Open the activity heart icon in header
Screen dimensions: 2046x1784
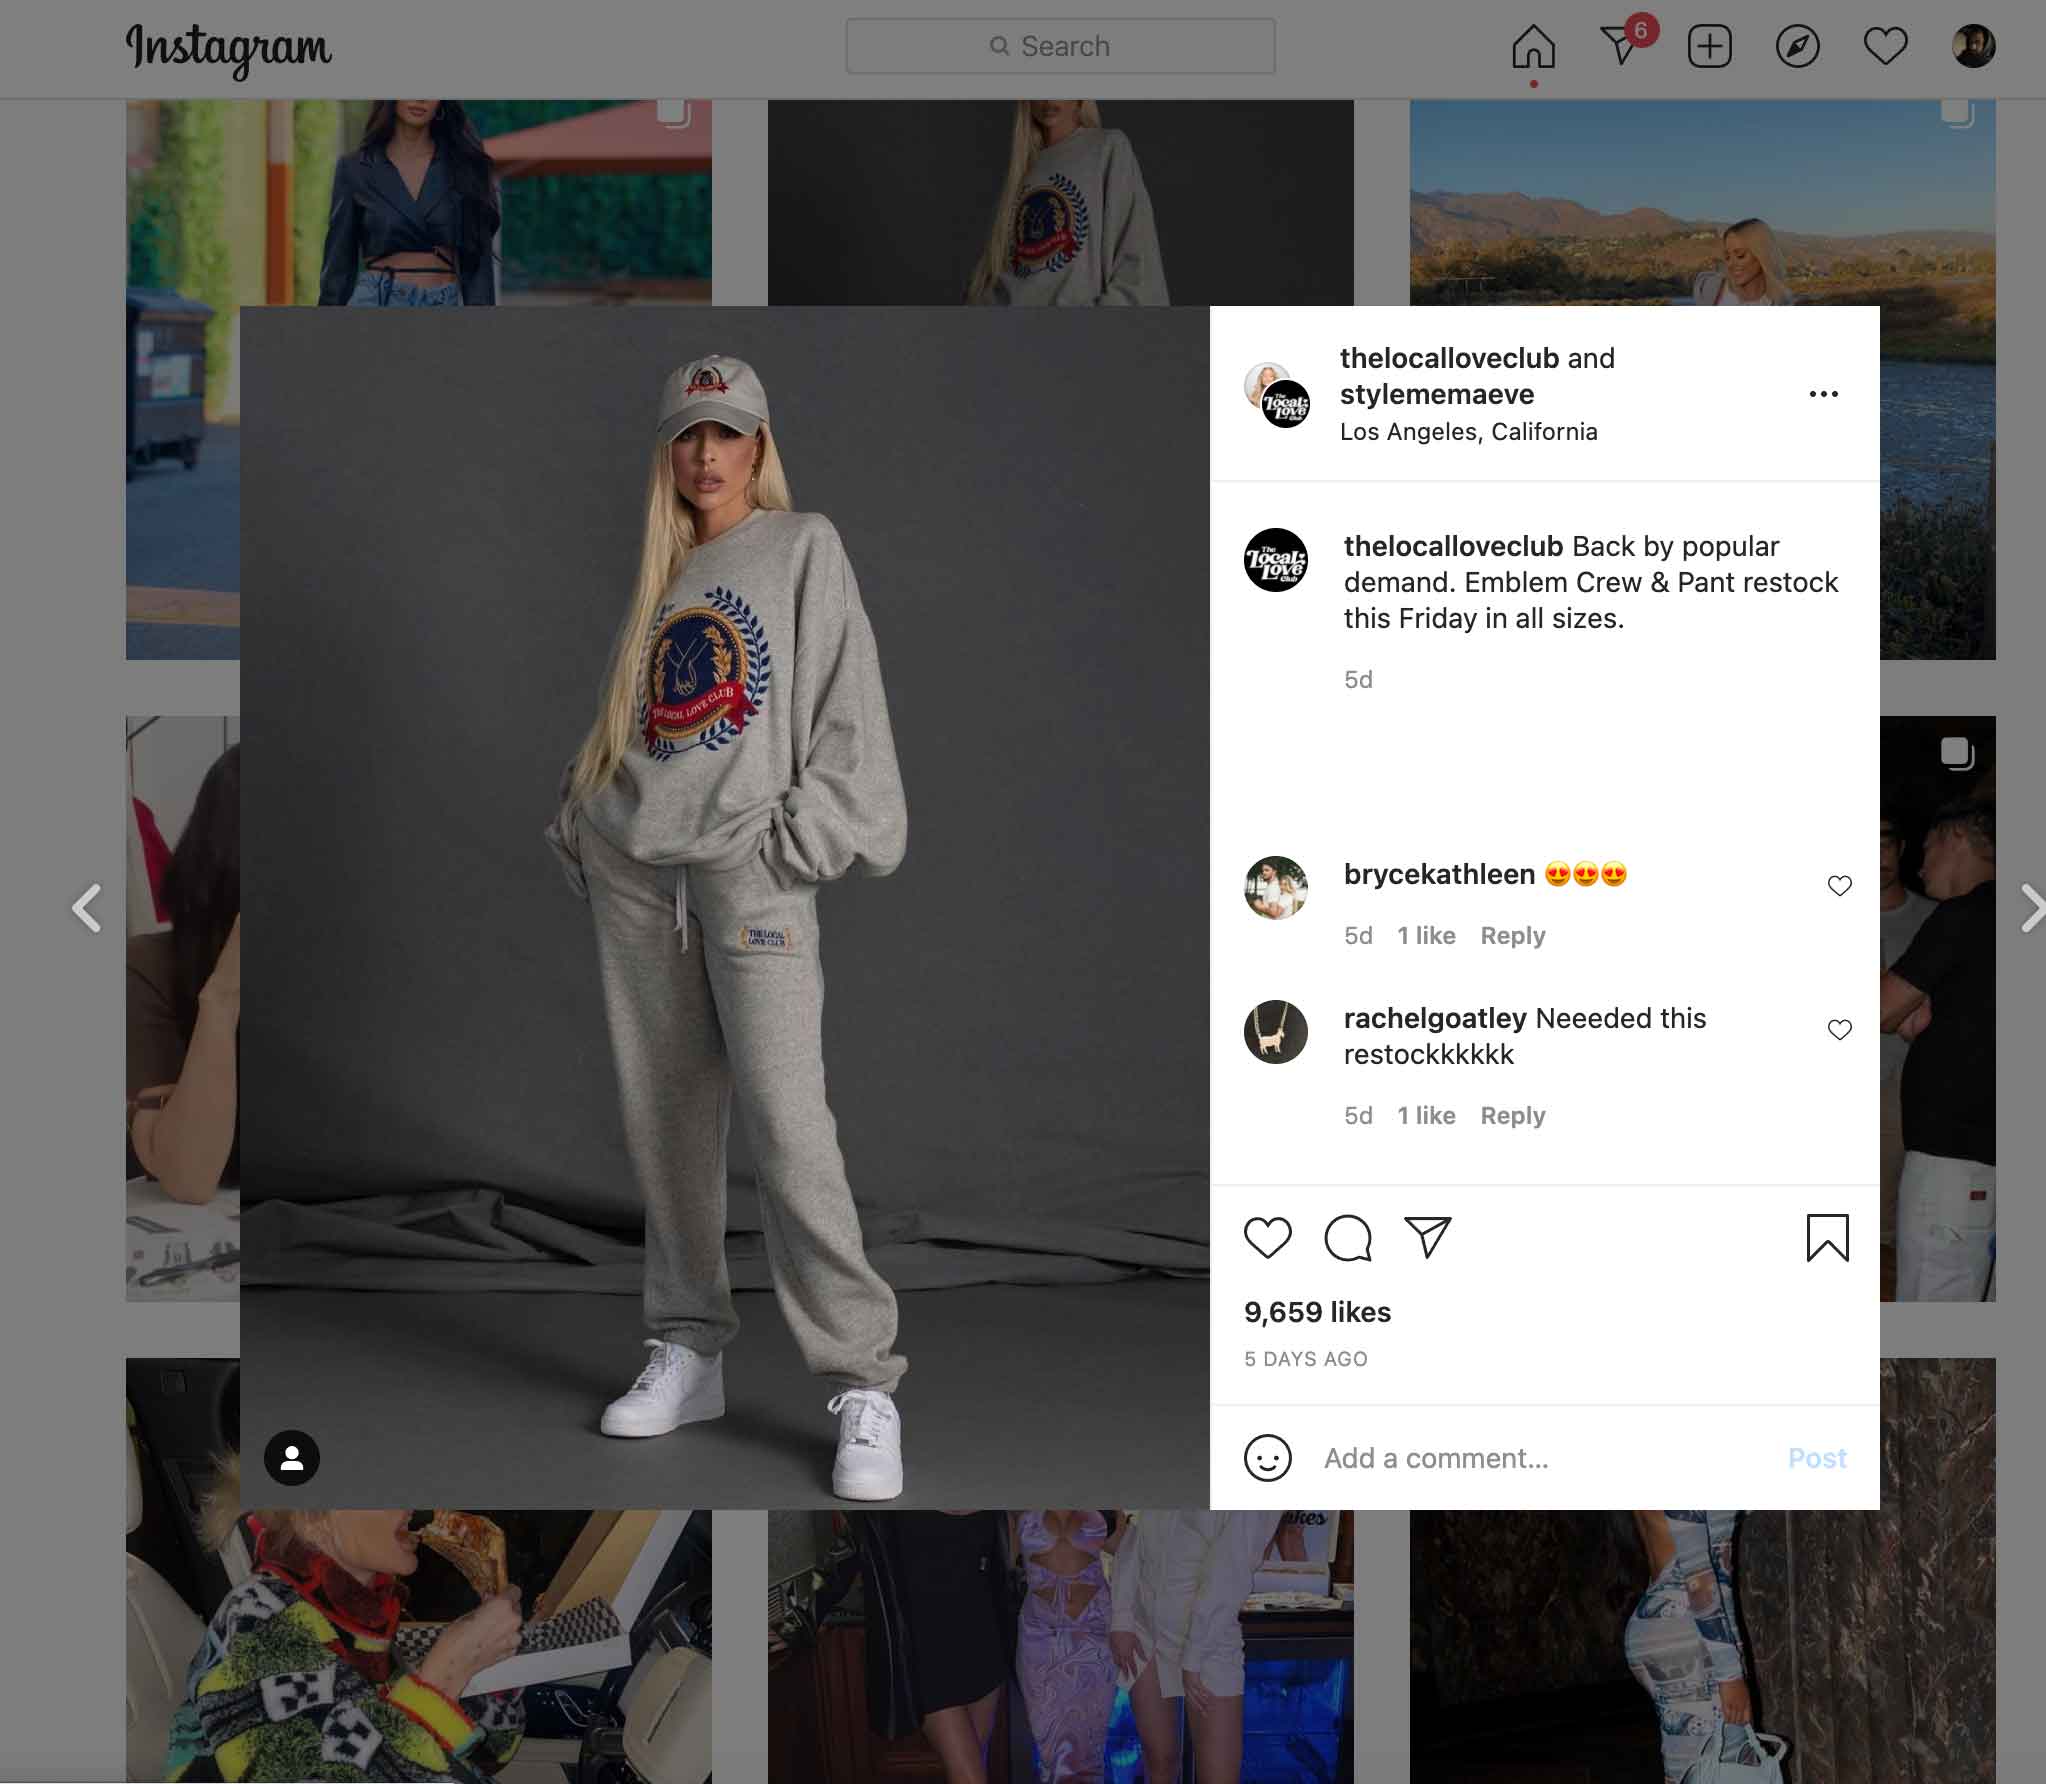click(1885, 47)
